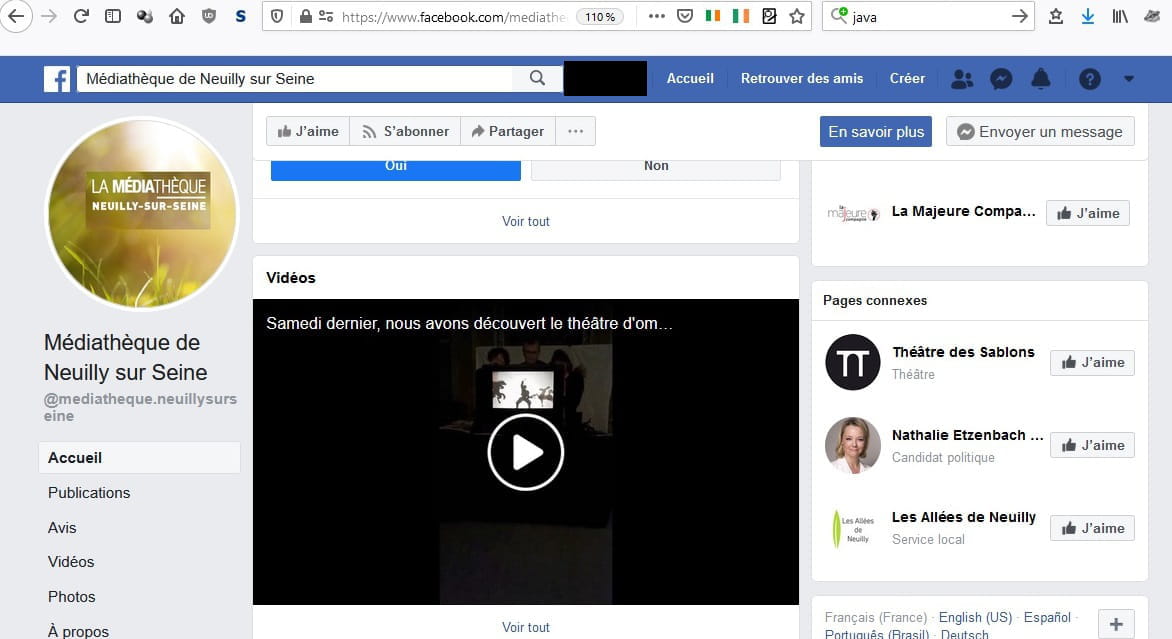Viewport: 1172px width, 639px height.
Task: Open Théâtre des Sablons page logo
Action: click(x=853, y=362)
